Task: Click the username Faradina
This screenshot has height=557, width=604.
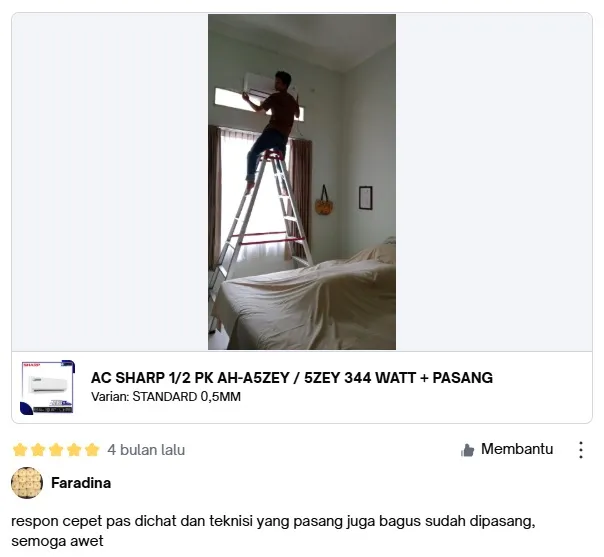Action: tap(81, 483)
